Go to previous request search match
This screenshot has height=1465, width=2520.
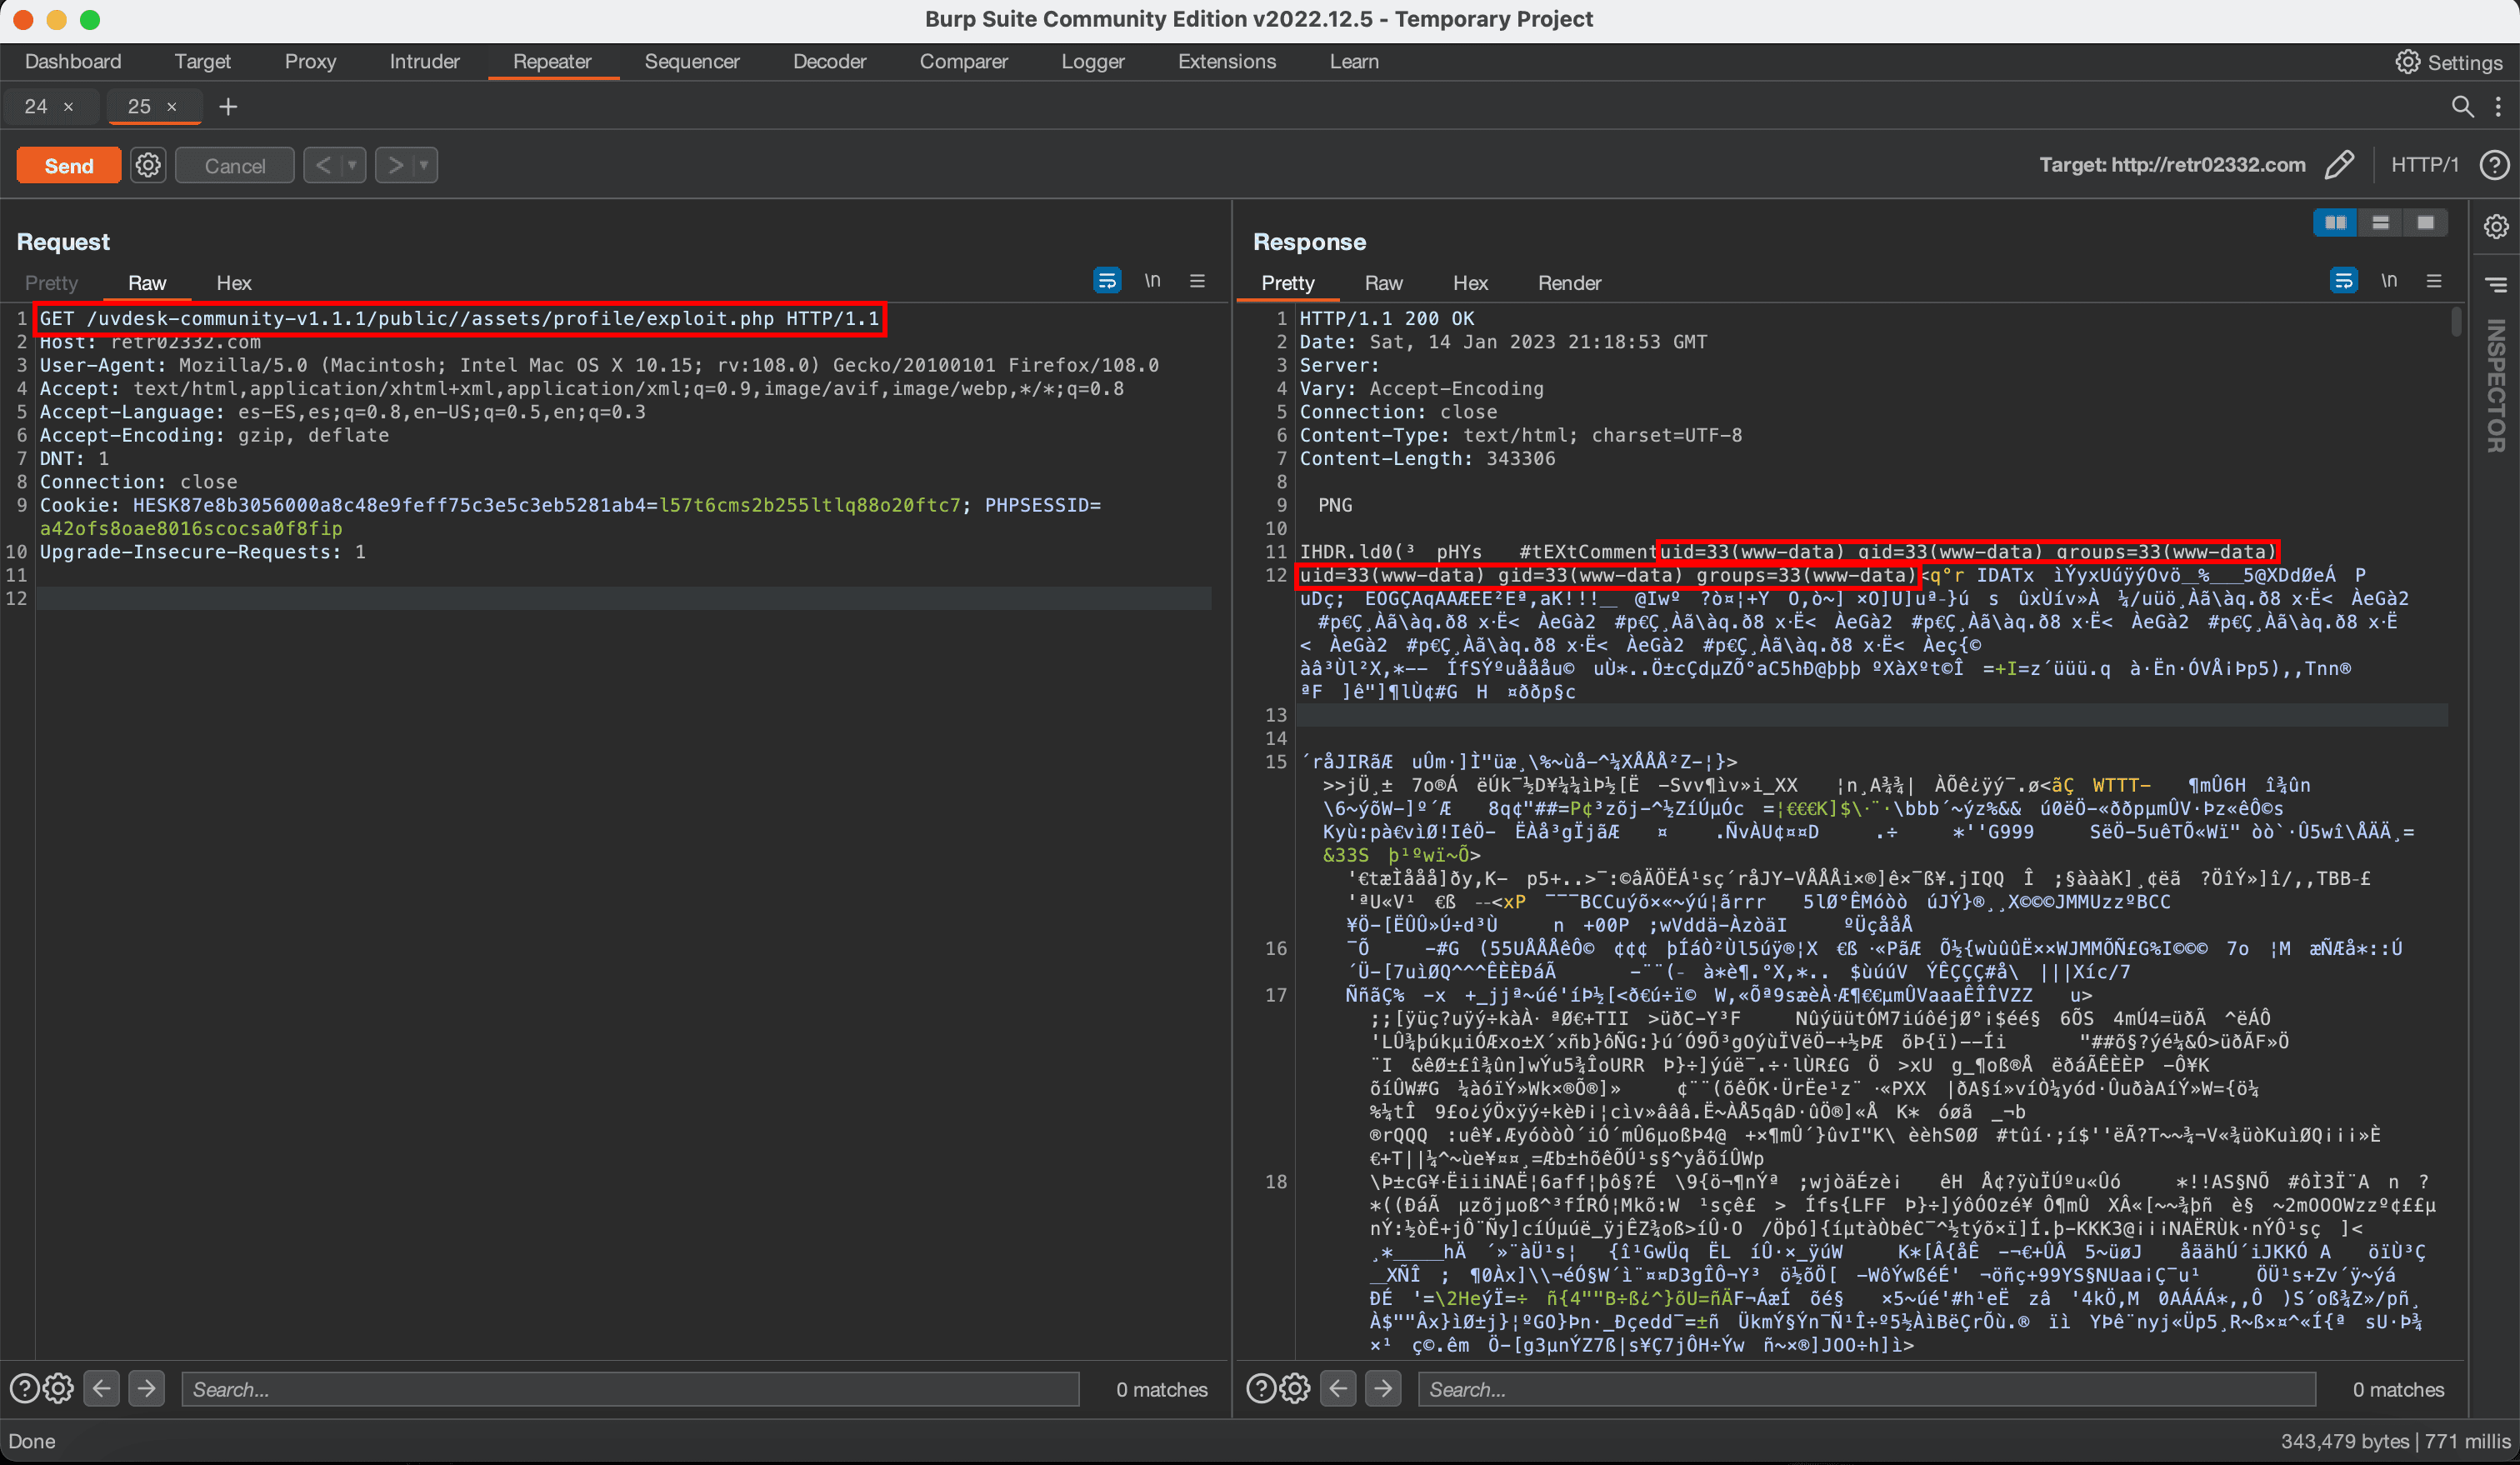(101, 1388)
